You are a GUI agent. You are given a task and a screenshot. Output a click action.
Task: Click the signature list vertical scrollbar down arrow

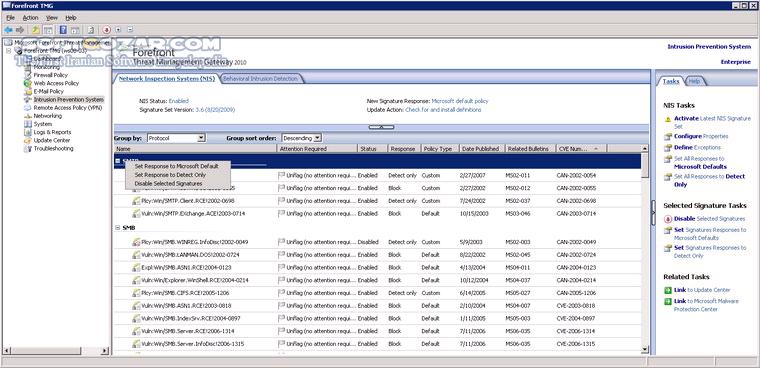(644, 349)
